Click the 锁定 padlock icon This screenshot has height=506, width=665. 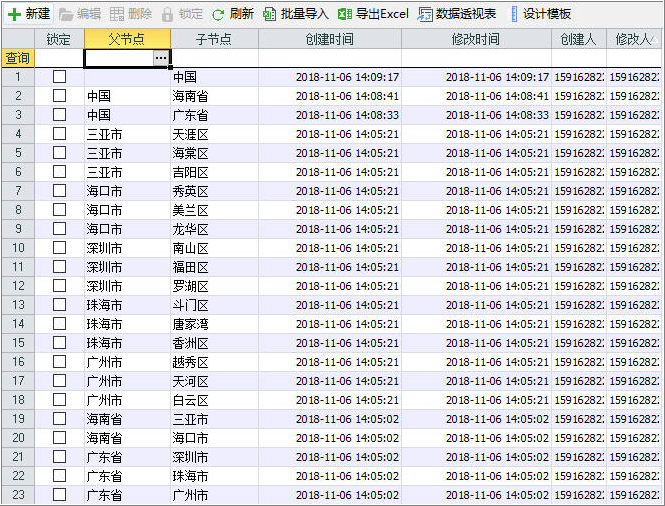click(168, 14)
